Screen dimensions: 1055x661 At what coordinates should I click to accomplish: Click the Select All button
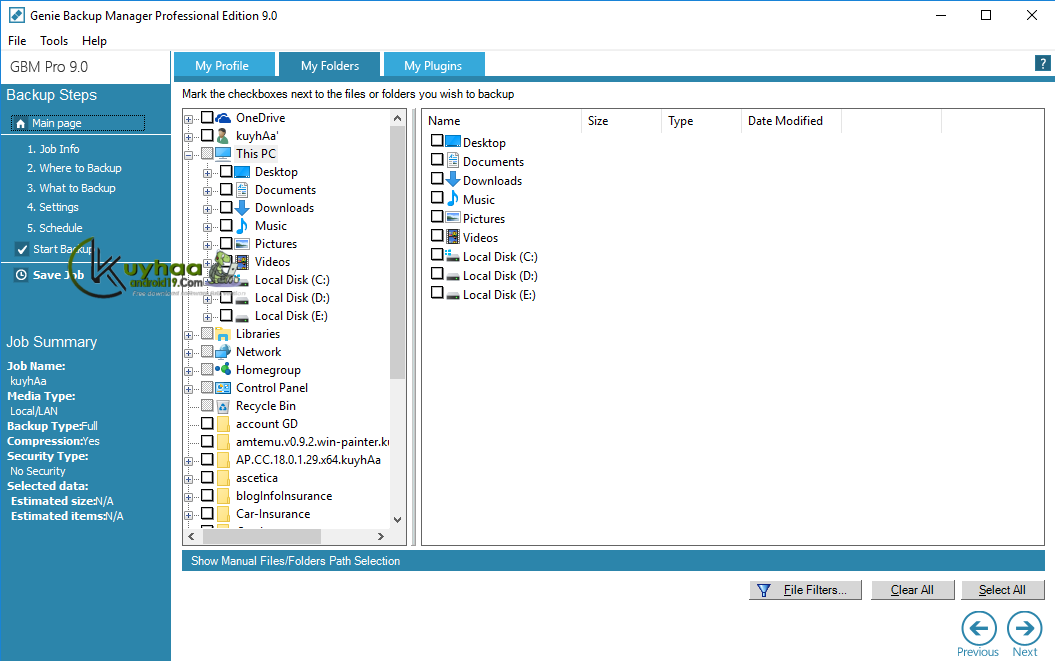pyautogui.click(x=1003, y=590)
